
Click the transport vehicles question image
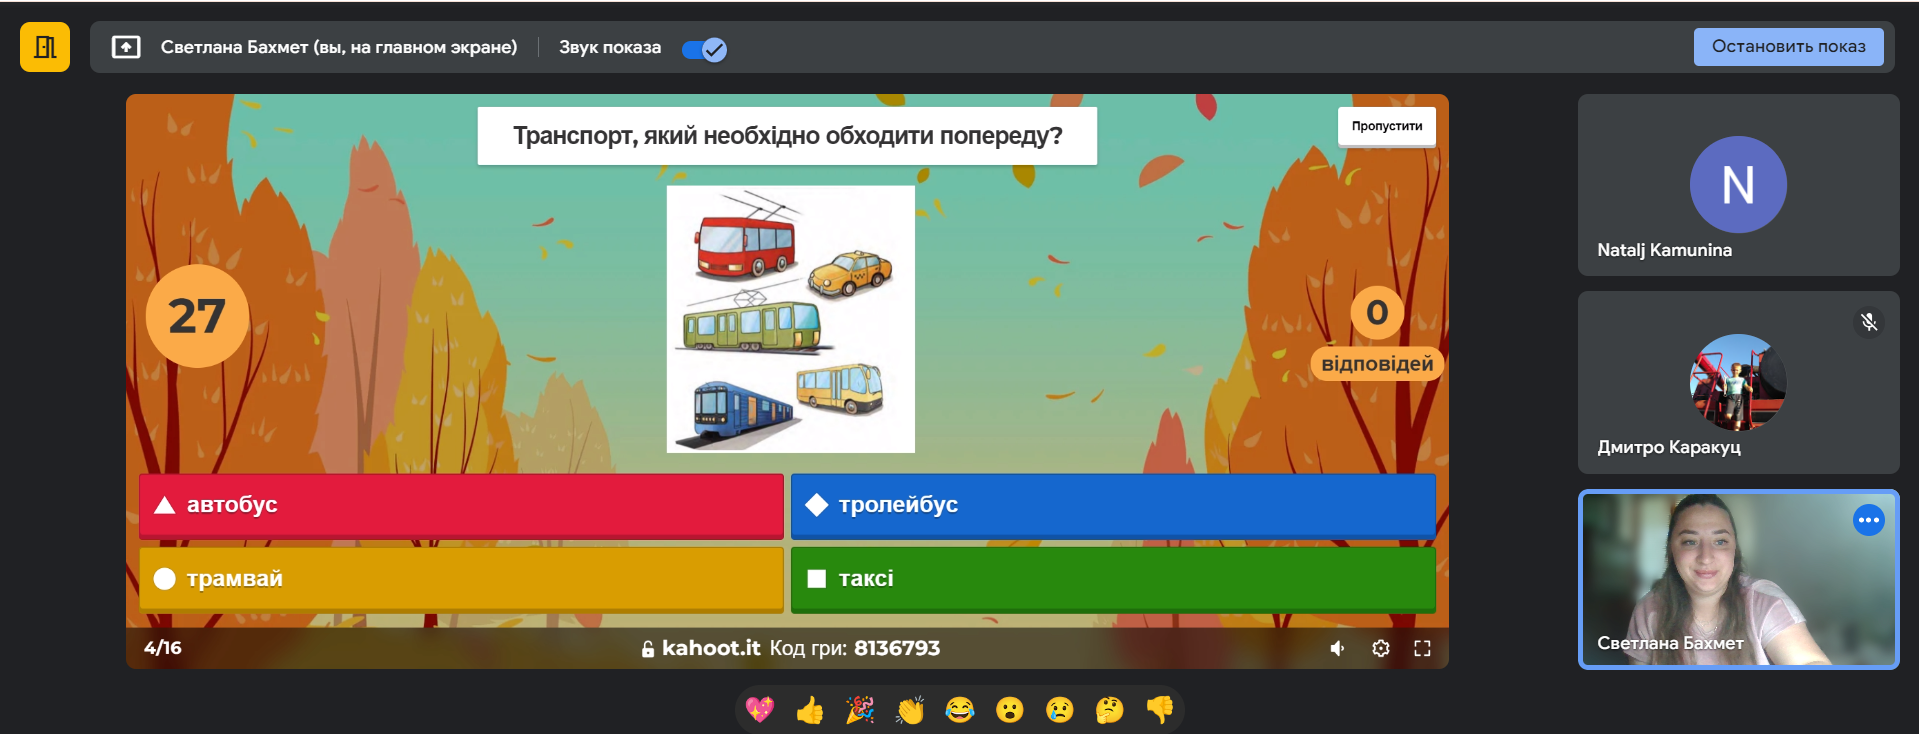(790, 319)
